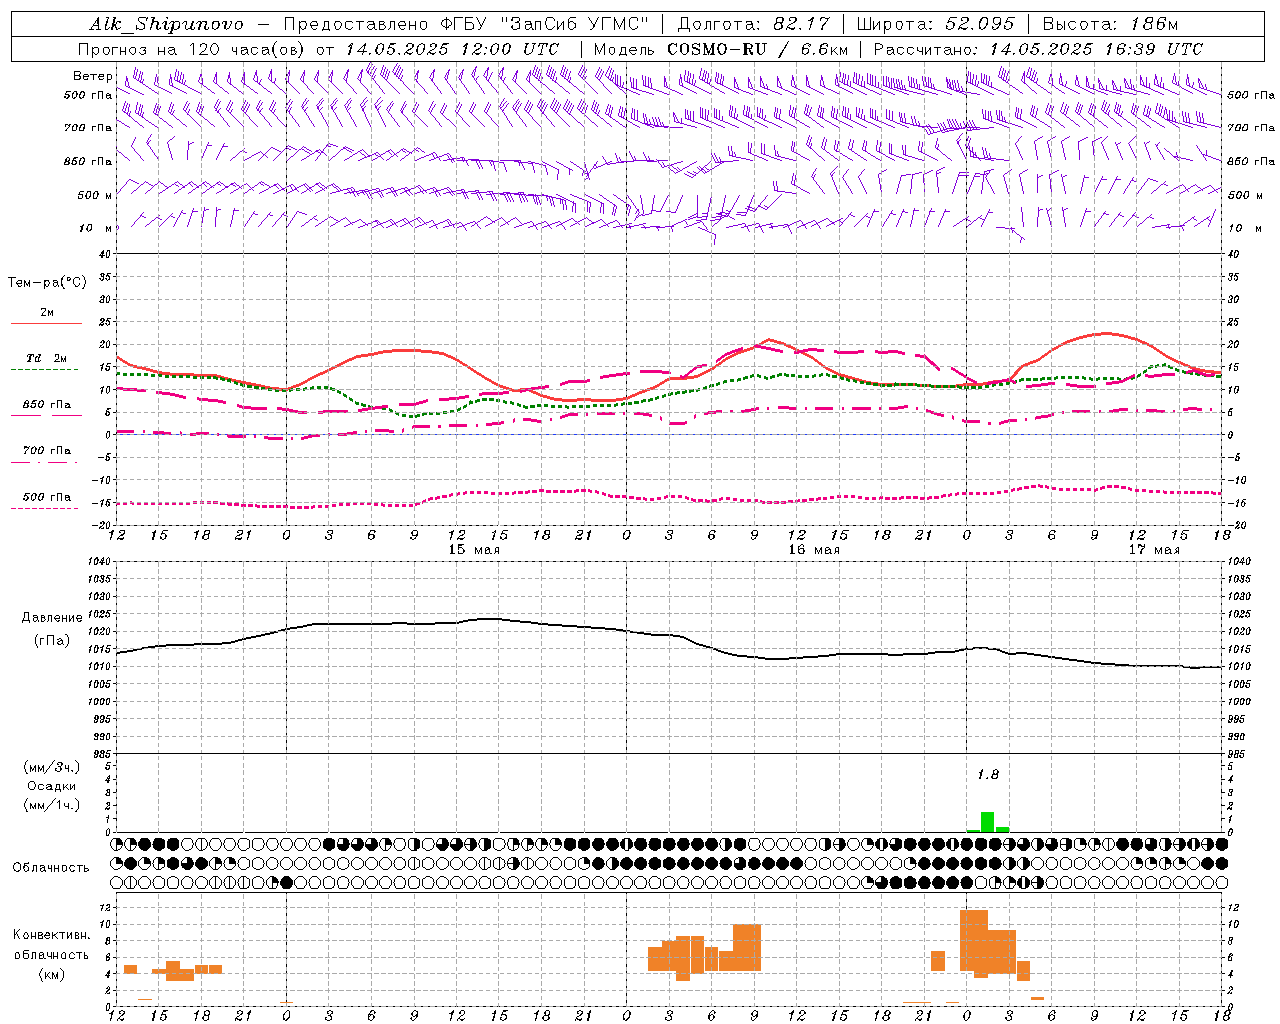Click the Тем-ра(°C) temperature panel label

[47, 283]
